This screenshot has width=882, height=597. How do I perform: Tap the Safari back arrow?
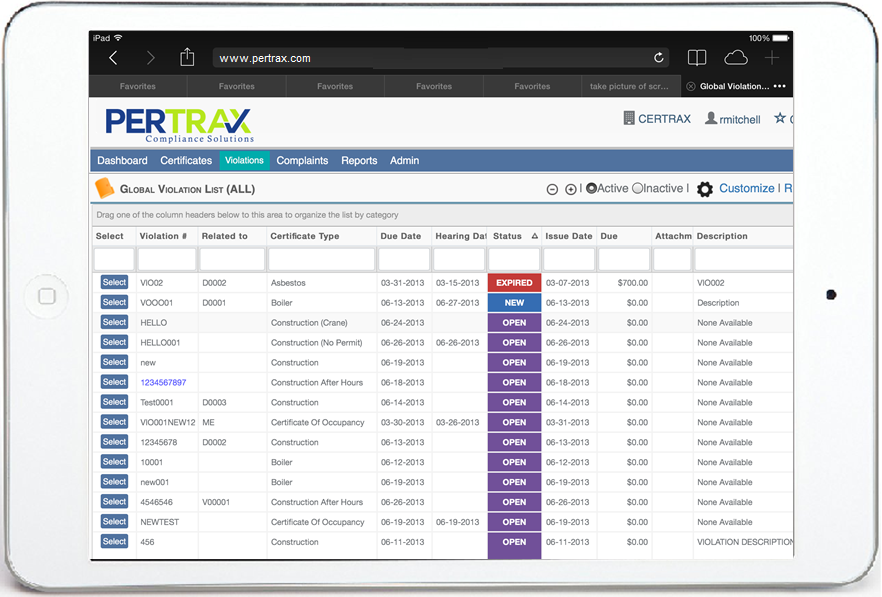pos(113,57)
